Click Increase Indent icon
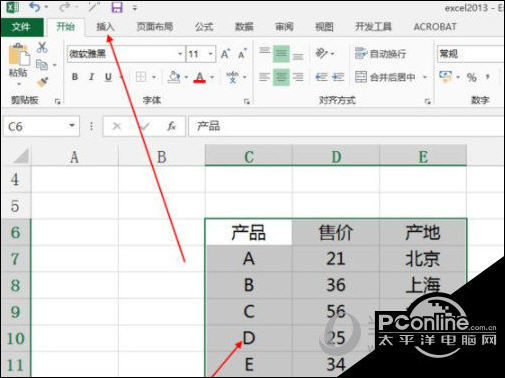Viewport: 505px width, 378px height. 338,77
